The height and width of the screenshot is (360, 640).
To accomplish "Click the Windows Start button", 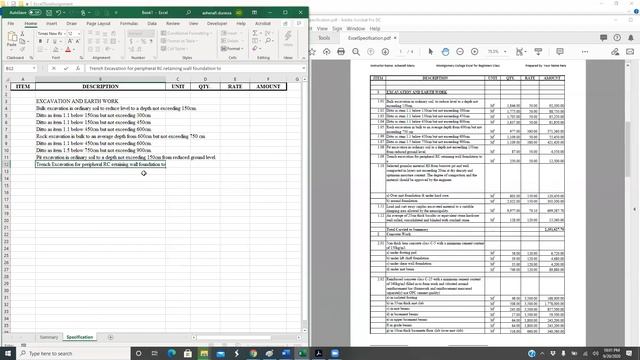I will coord(8,353).
